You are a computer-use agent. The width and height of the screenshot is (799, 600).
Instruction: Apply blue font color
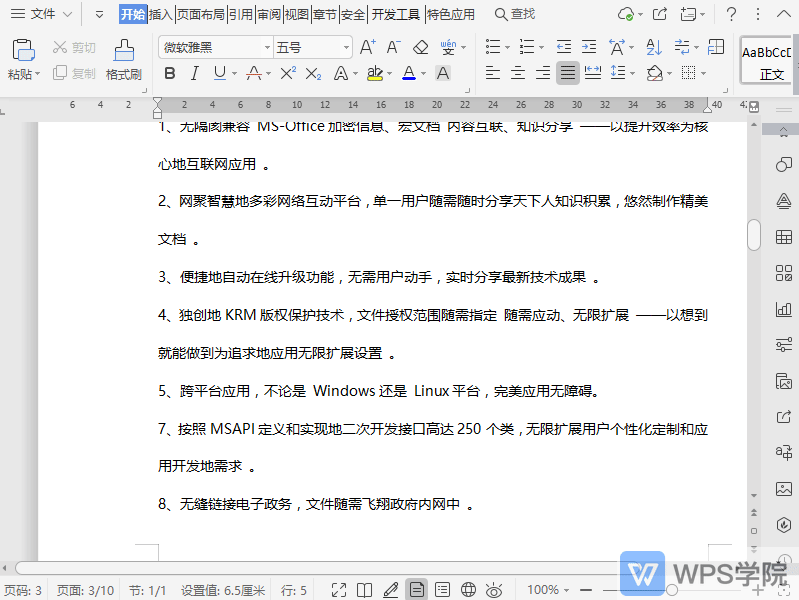pyautogui.click(x=409, y=73)
